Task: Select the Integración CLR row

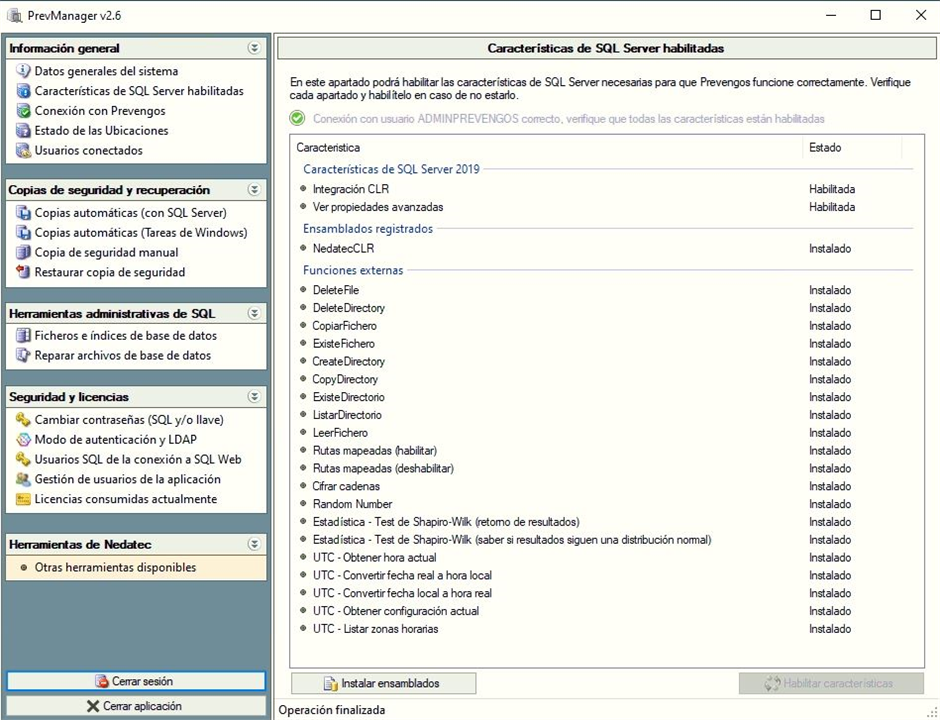Action: coord(350,189)
